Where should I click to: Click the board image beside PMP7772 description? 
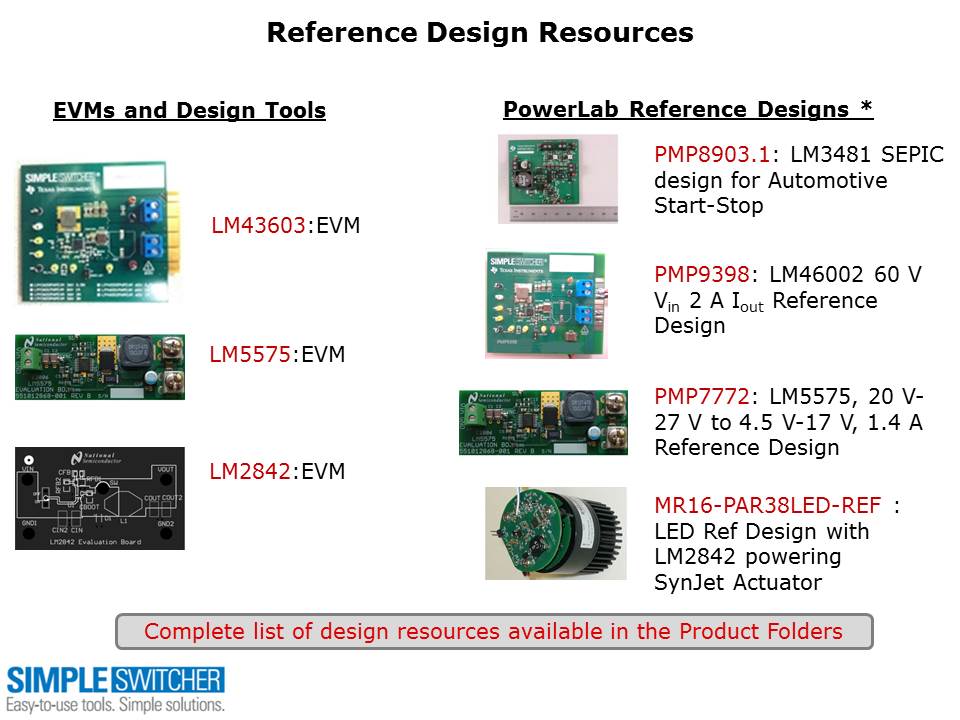tap(543, 422)
